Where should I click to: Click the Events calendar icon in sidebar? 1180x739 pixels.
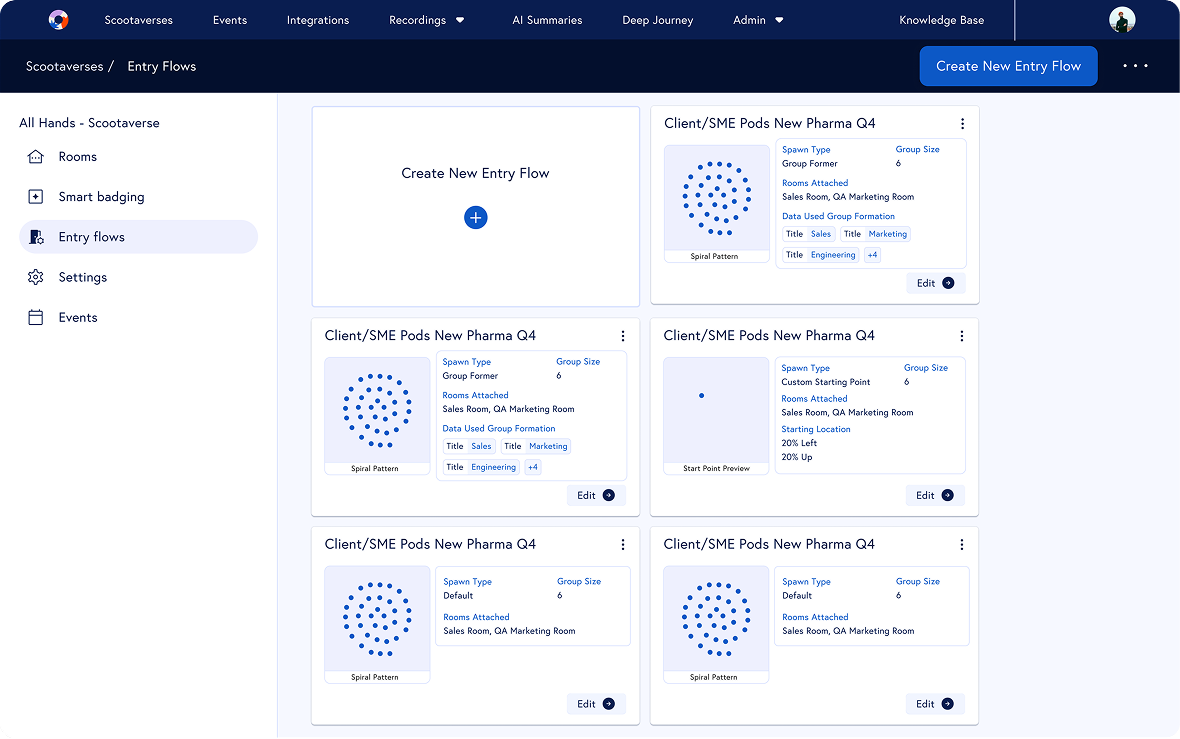pyautogui.click(x=36, y=317)
